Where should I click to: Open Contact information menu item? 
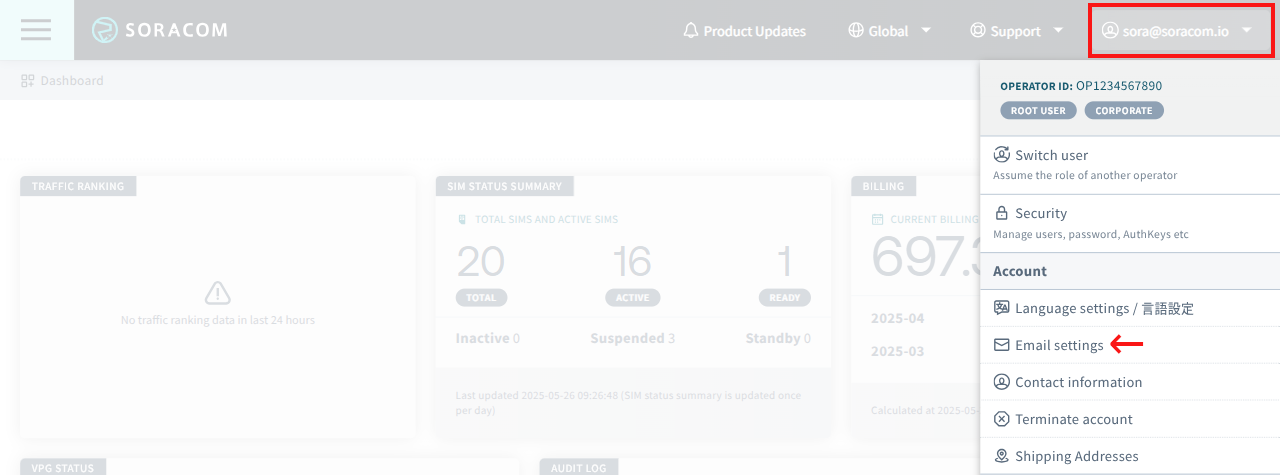[1078, 382]
